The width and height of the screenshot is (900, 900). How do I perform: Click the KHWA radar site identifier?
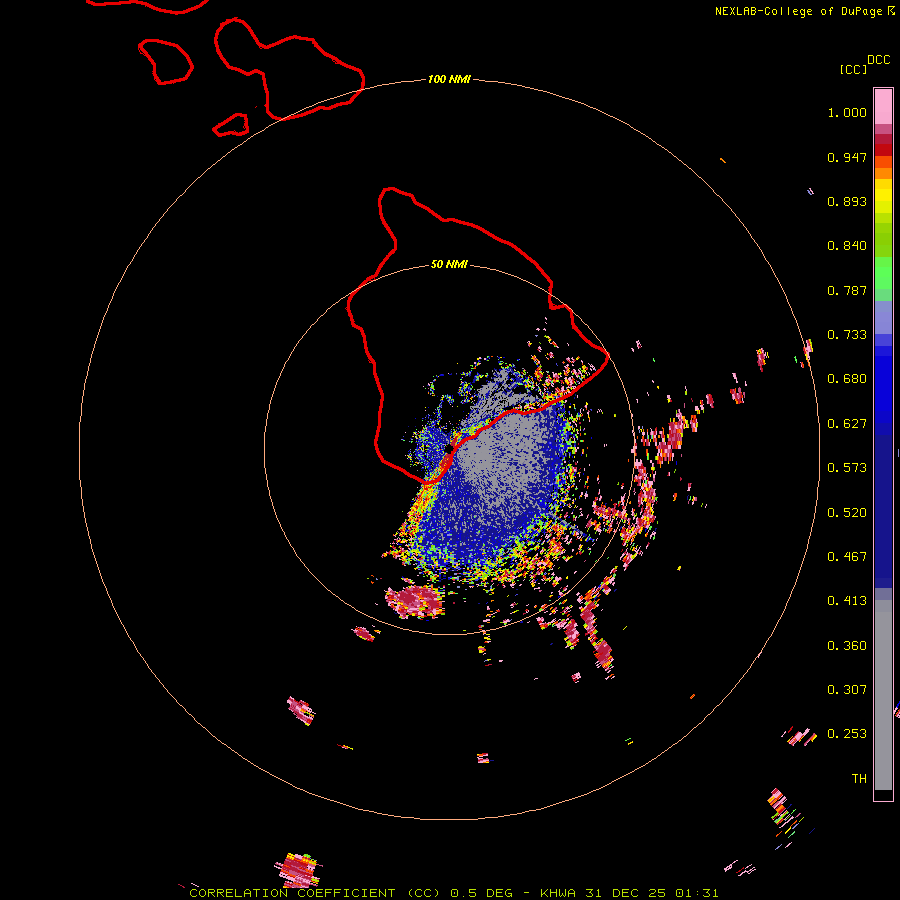[x=557, y=893]
